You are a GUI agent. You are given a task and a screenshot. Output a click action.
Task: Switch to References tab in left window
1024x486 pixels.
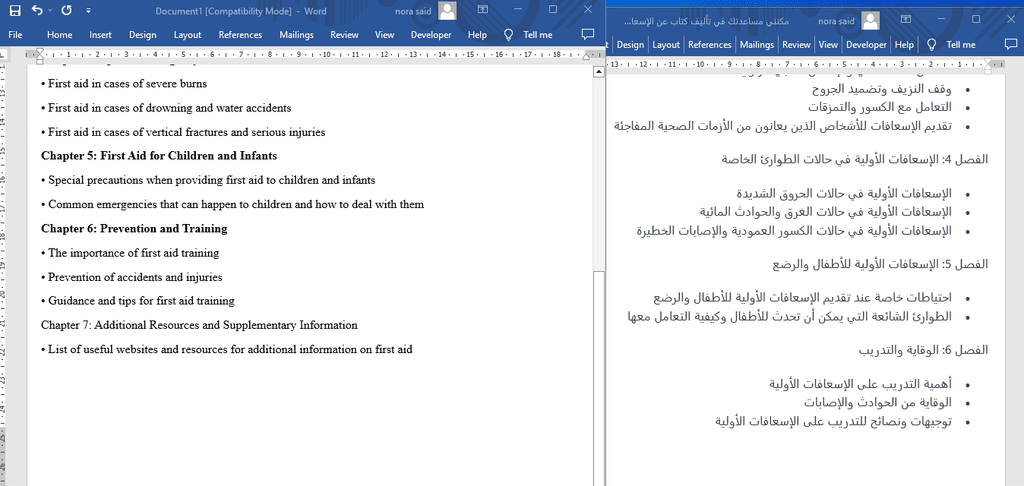[240, 35]
